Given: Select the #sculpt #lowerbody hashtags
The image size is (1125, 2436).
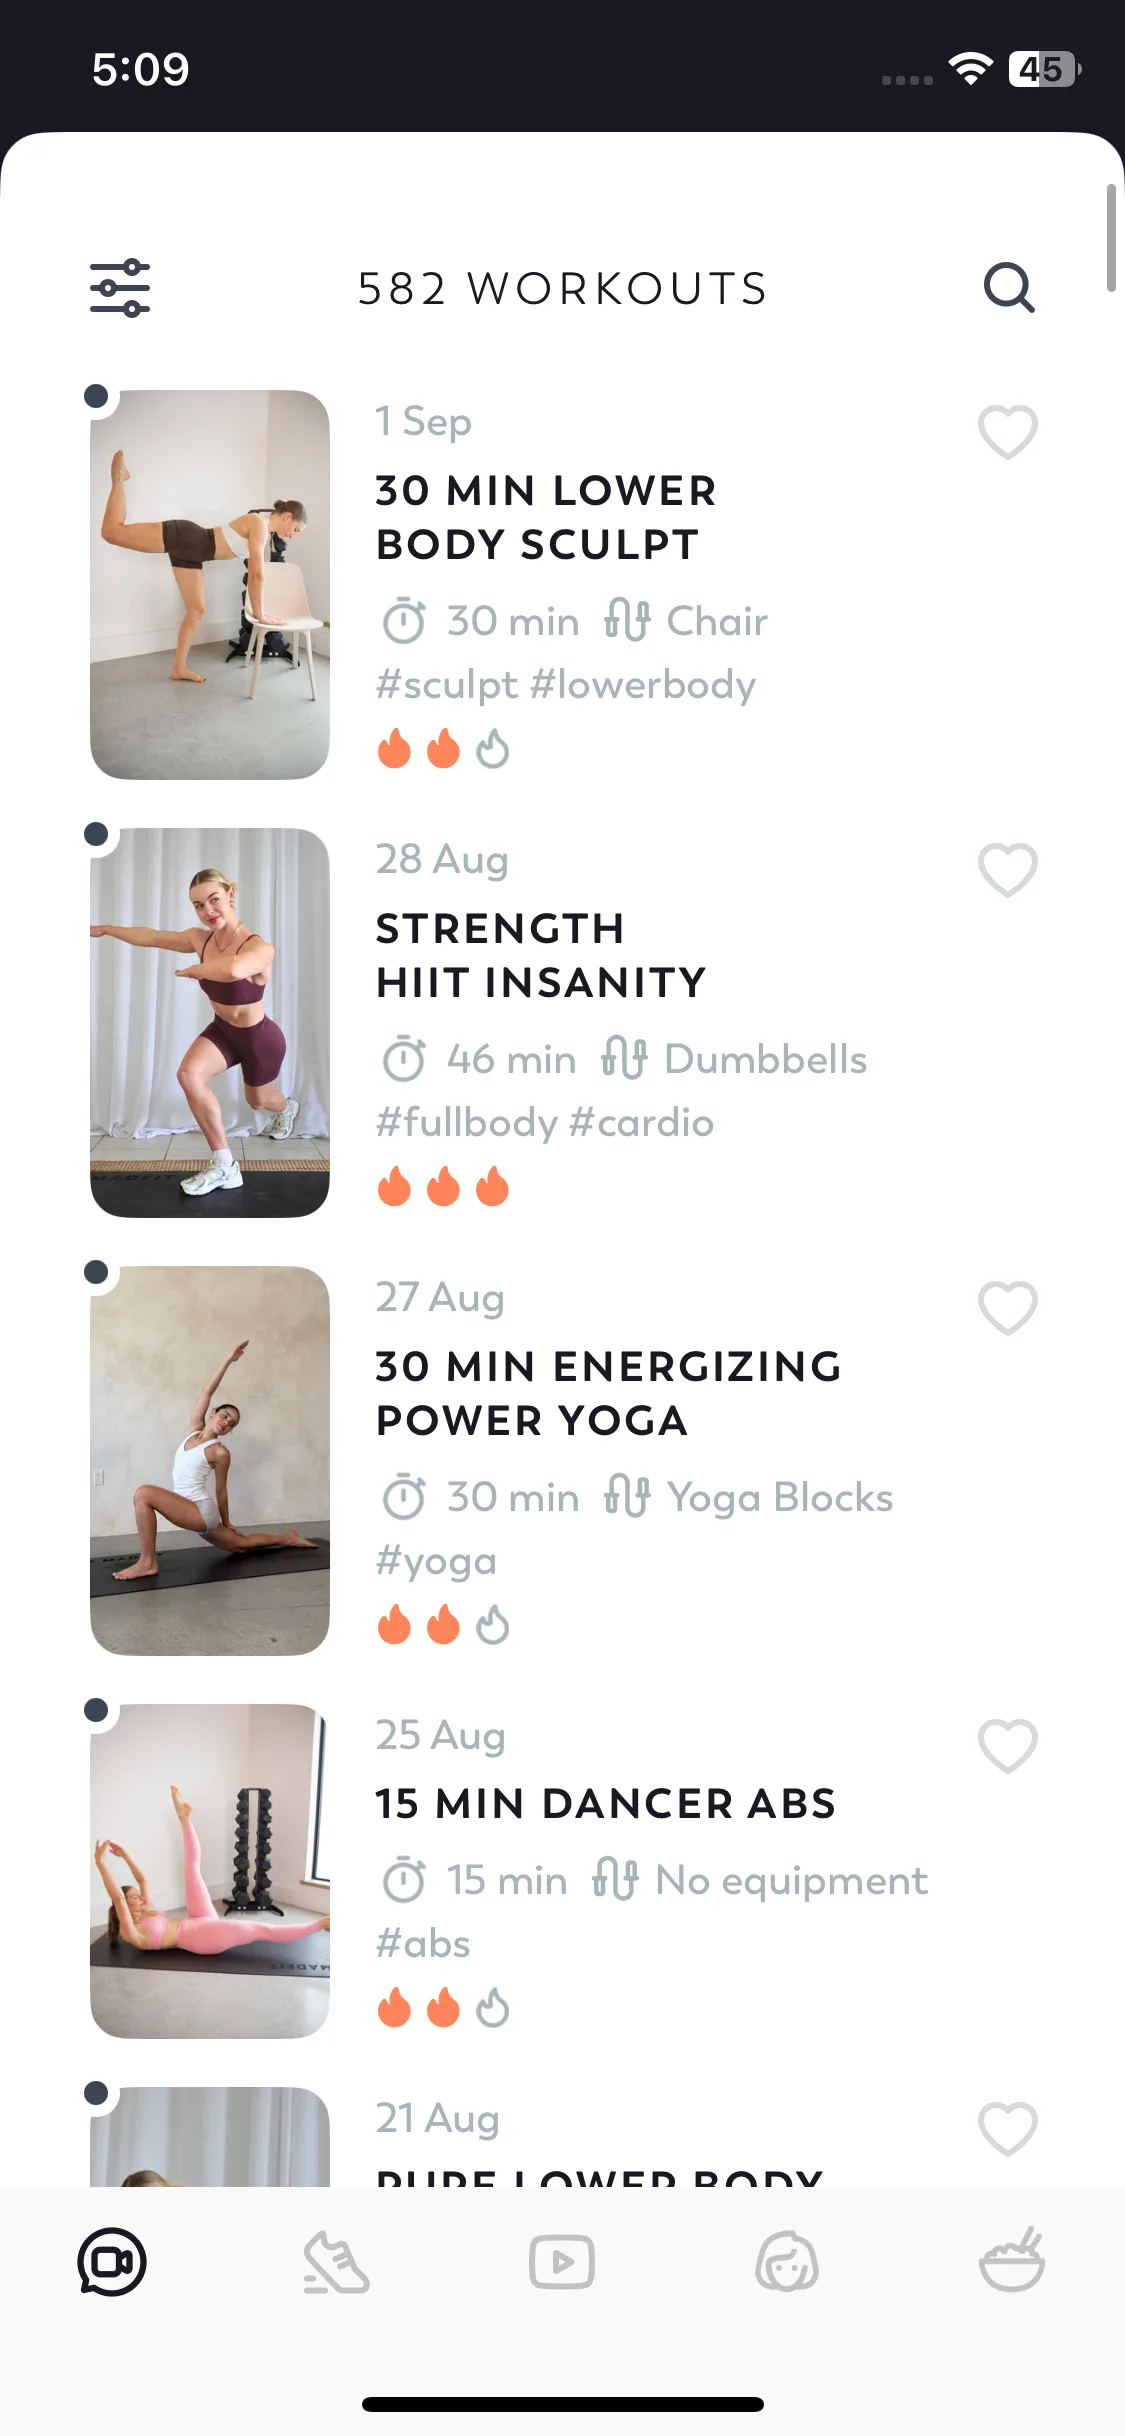Looking at the screenshot, I should pos(565,685).
